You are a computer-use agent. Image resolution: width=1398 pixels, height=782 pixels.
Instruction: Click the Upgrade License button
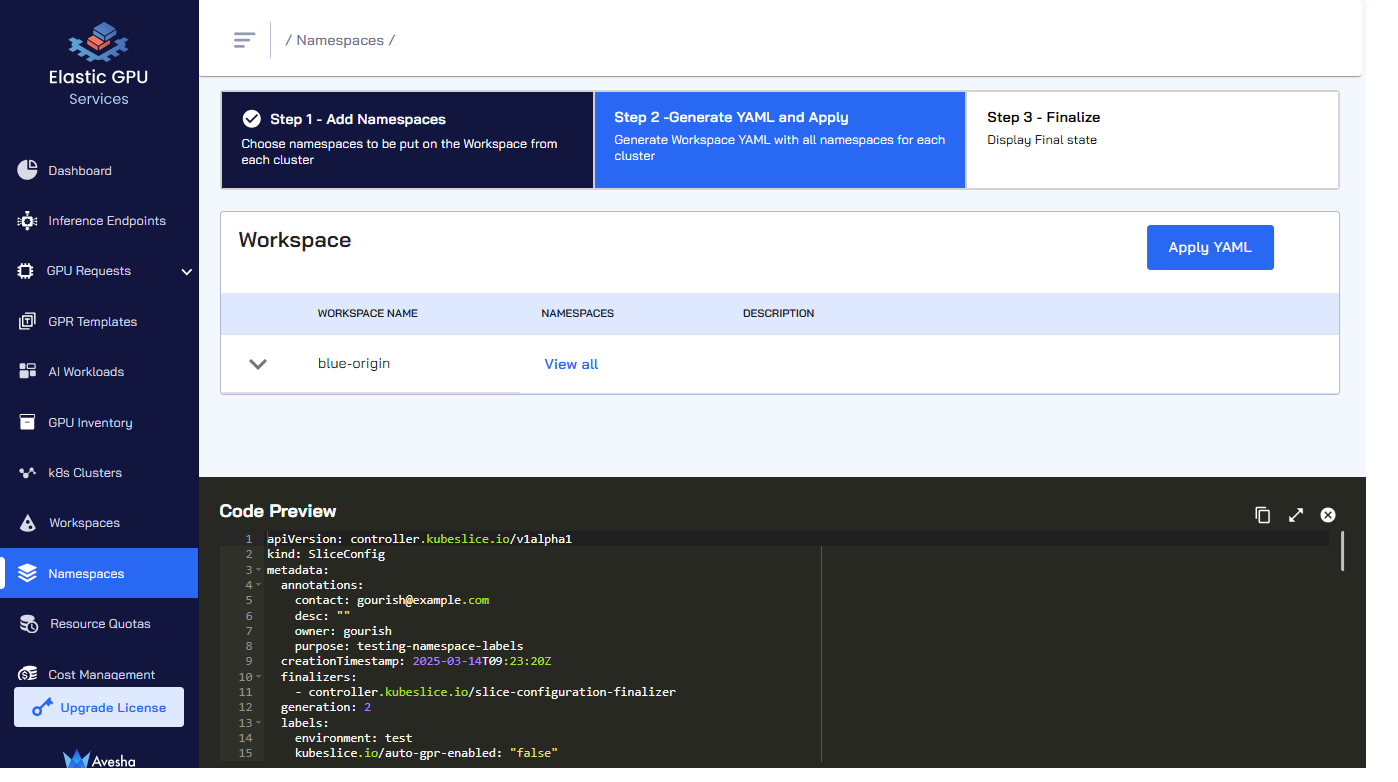click(x=99, y=707)
